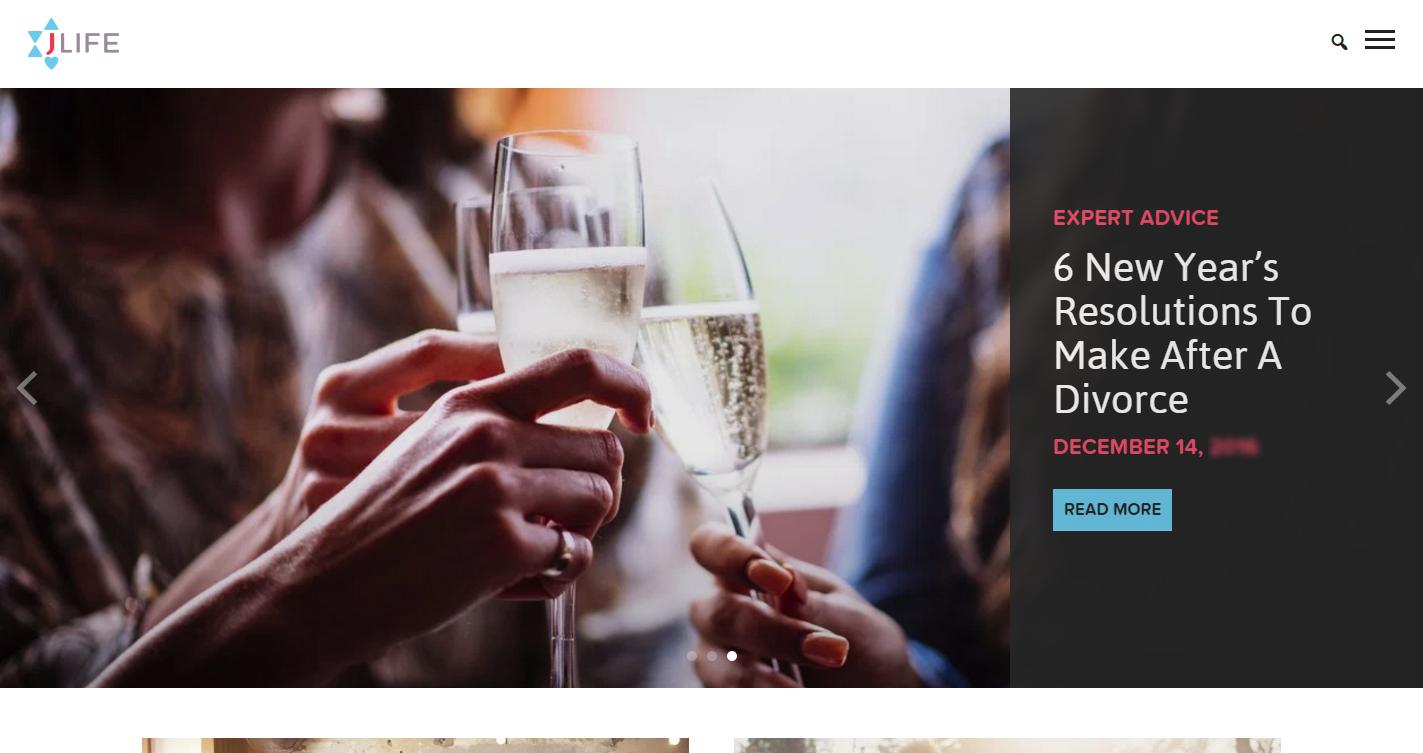Click the champagne glasses hero image
This screenshot has width=1423, height=753.
pos(505,388)
